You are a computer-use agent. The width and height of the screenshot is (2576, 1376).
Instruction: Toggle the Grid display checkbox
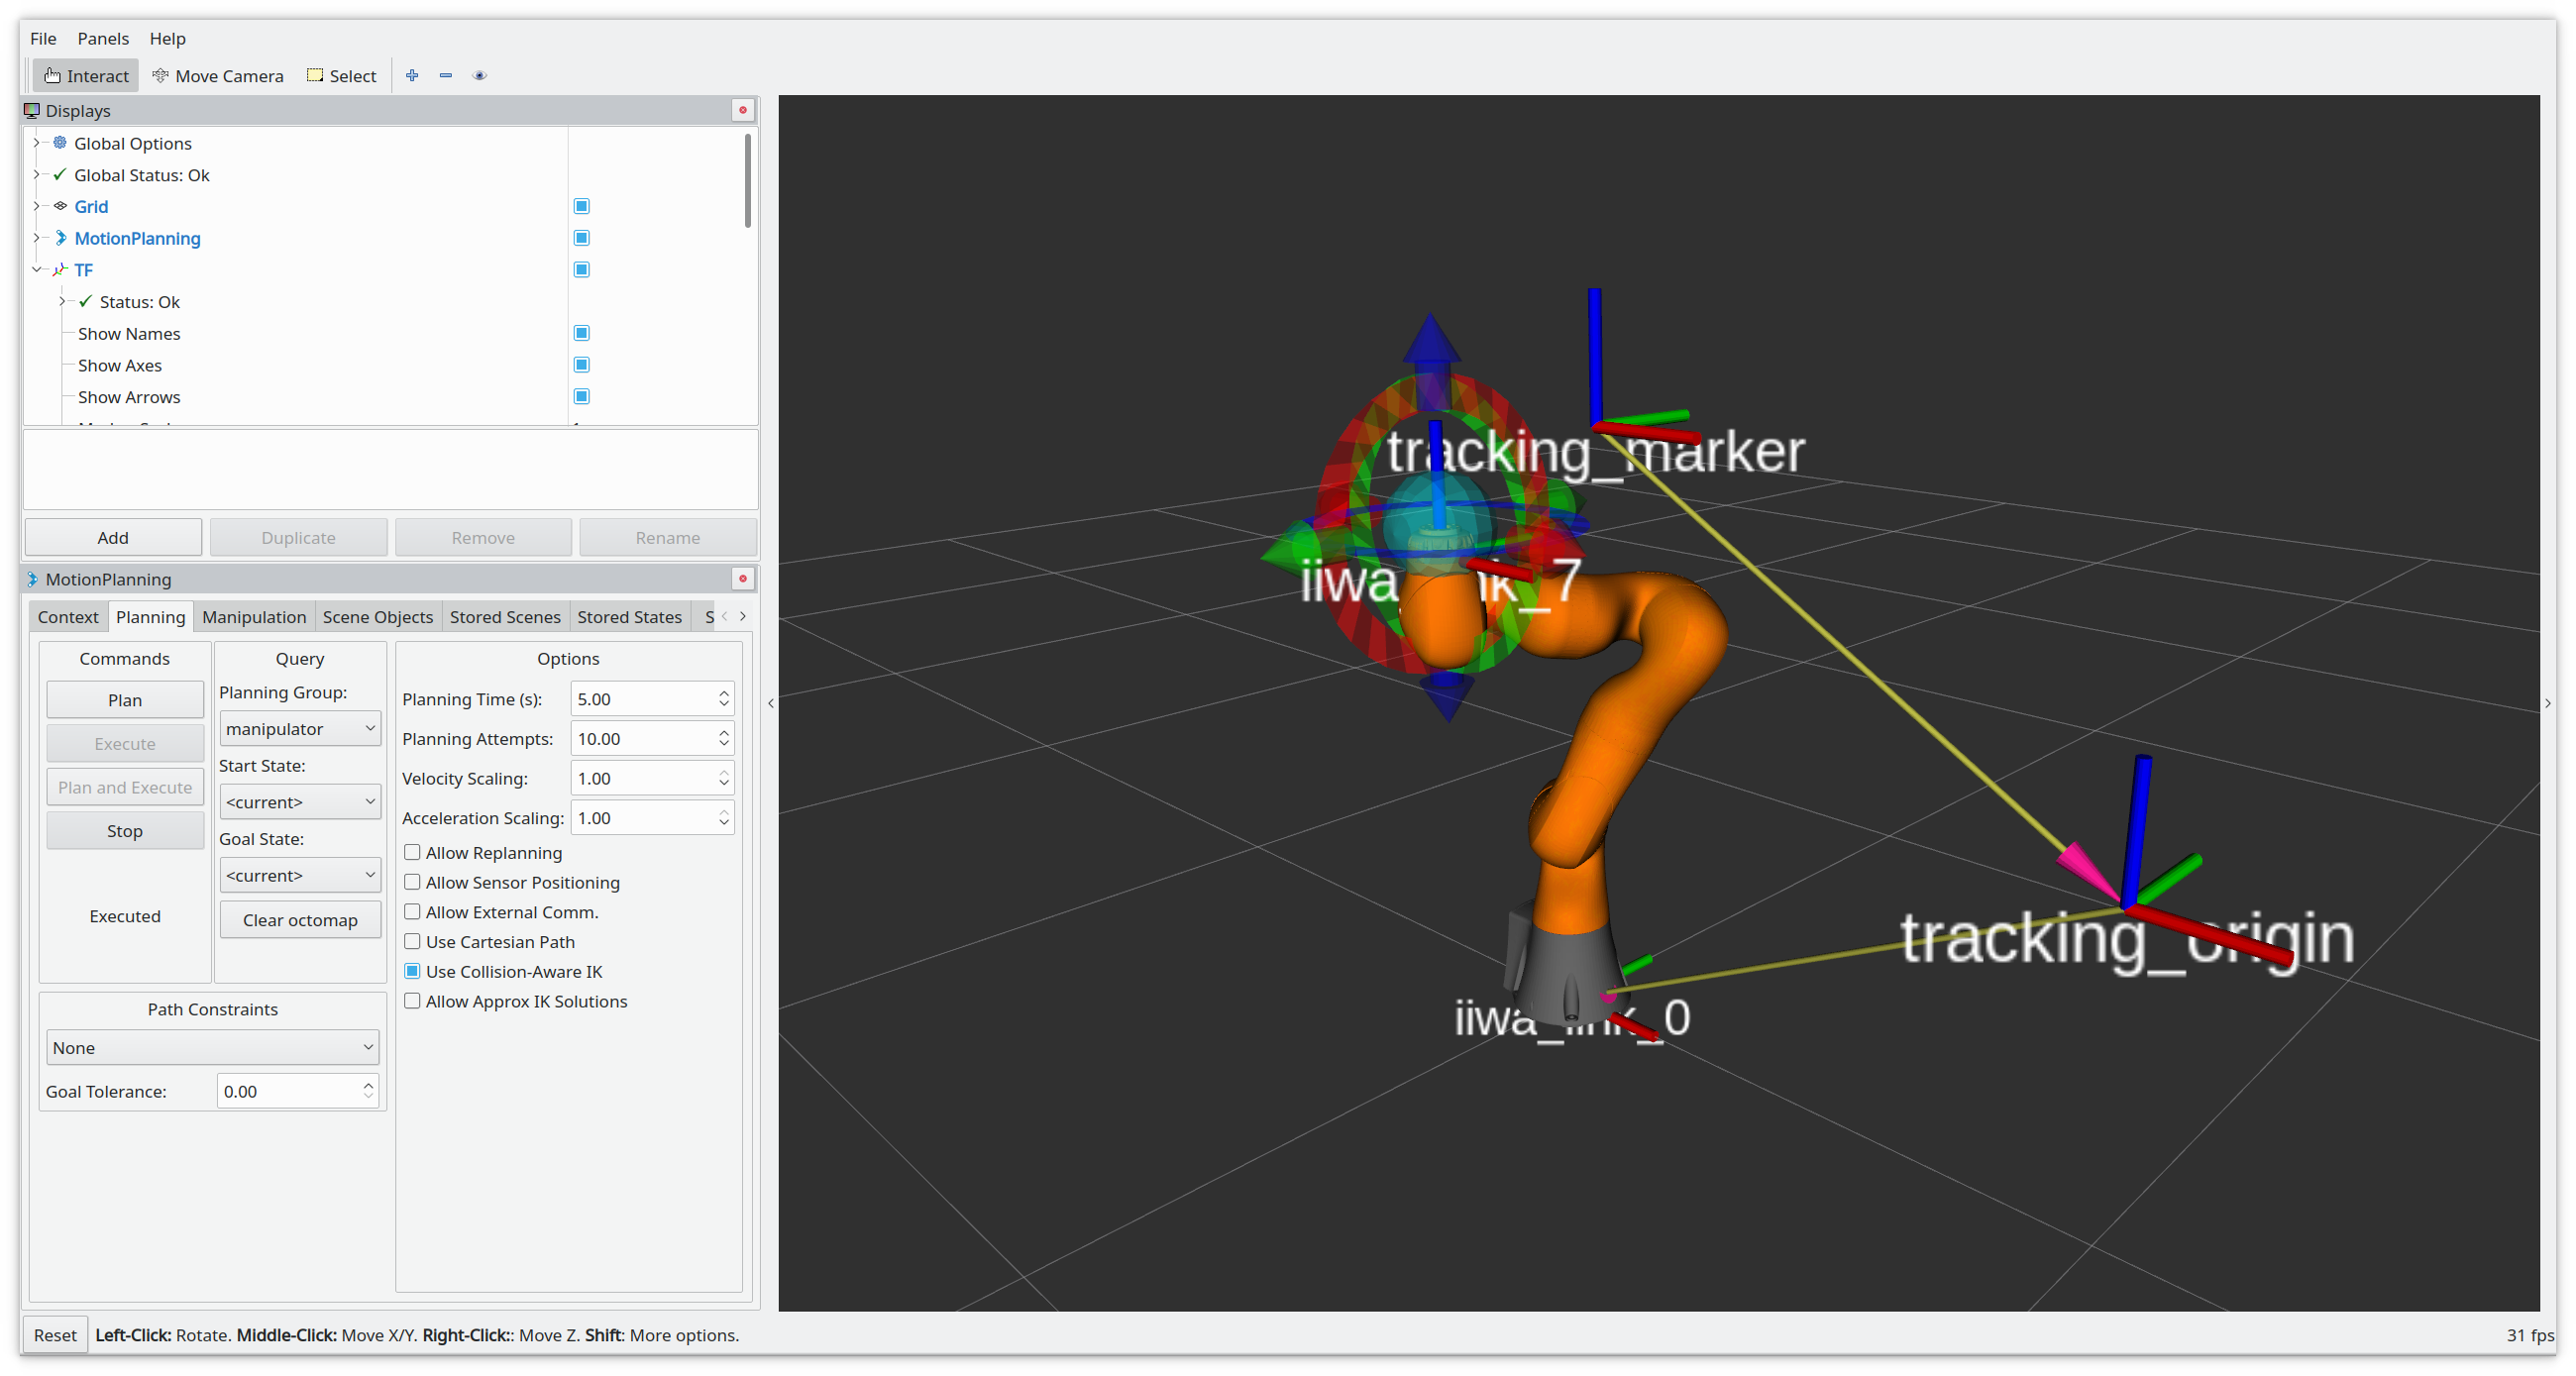pyautogui.click(x=581, y=206)
